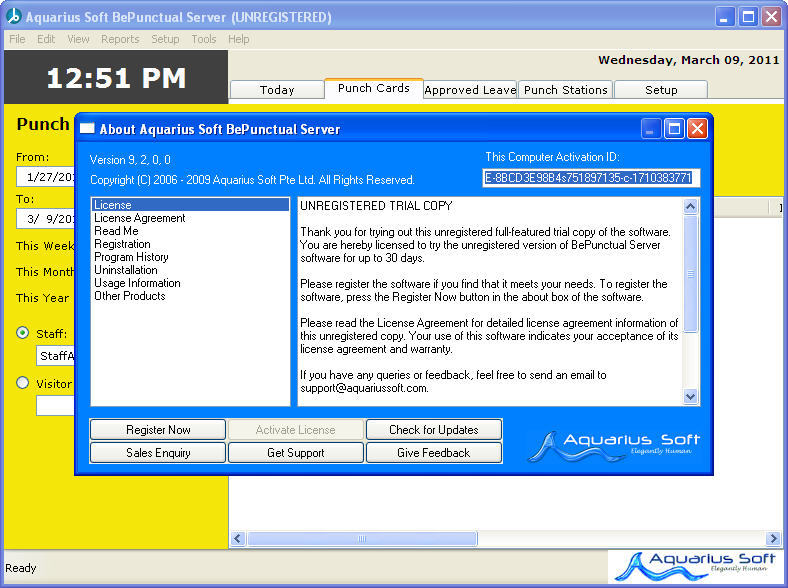Close the About Aquarius Soft dialog
Image resolution: width=788 pixels, height=588 pixels.
point(697,129)
